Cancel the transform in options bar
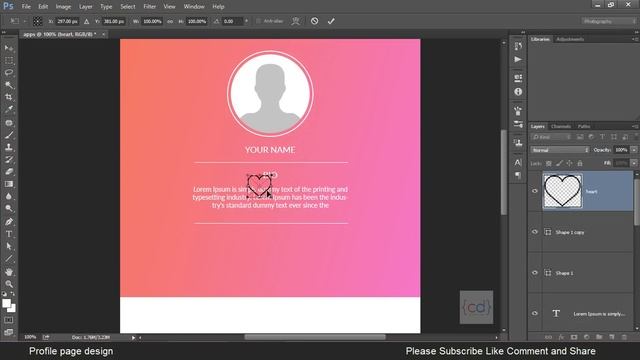 point(314,21)
